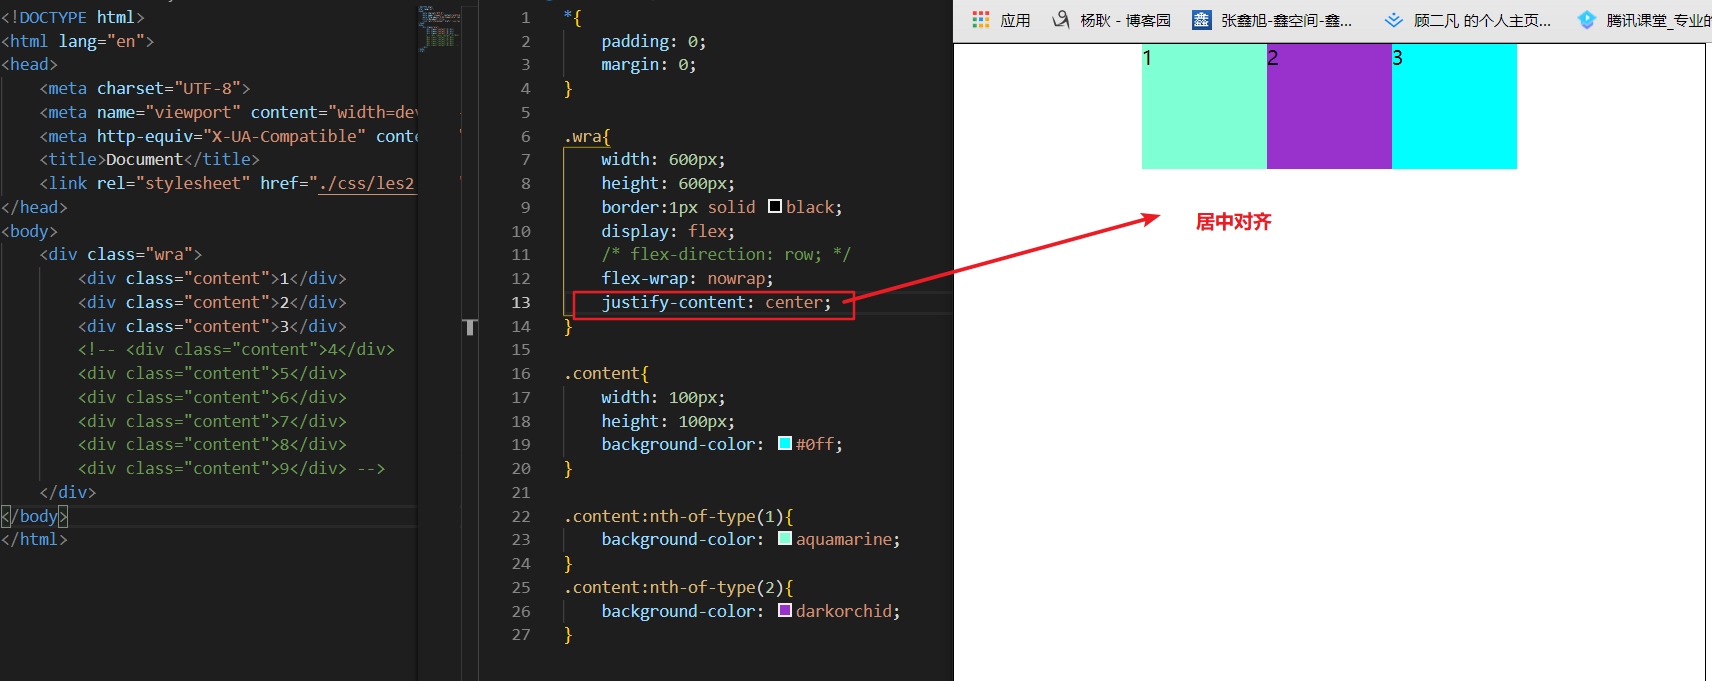Click the 腾讯课堂 bookmark favicon
This screenshot has height=681, width=1712.
tap(1586, 20)
